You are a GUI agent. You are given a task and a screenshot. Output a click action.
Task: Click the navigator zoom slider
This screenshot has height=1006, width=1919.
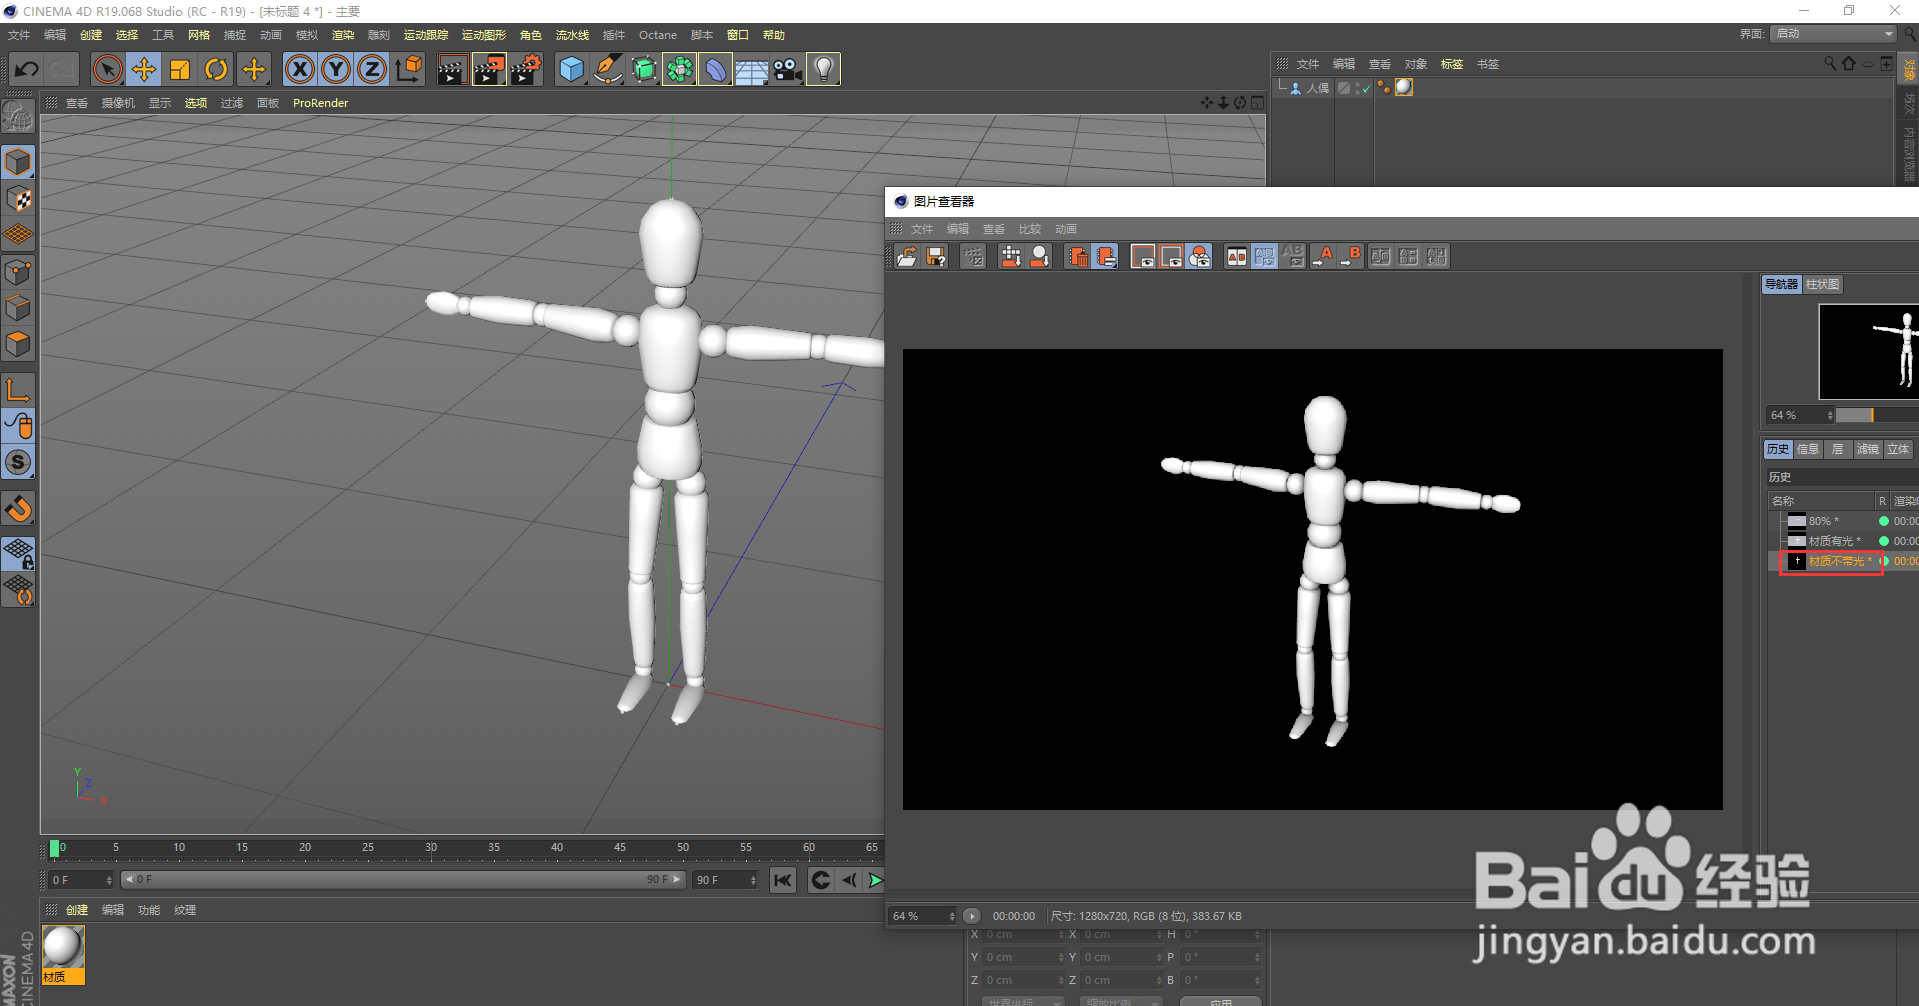click(1877, 415)
